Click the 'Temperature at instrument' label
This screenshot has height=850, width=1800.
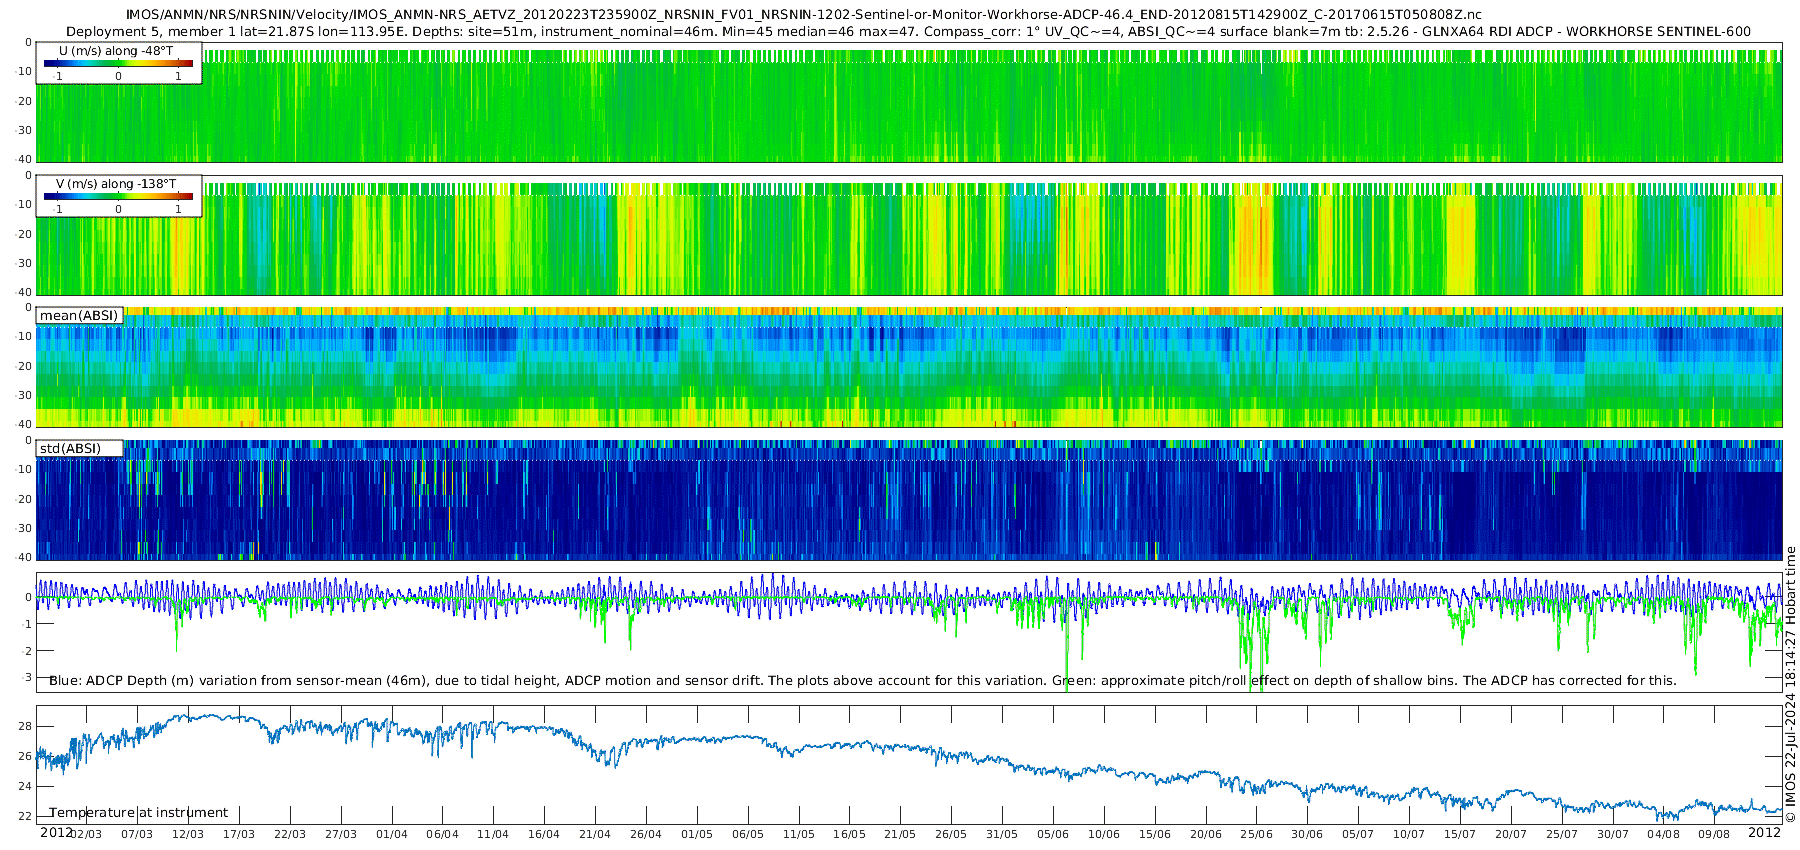coord(138,813)
